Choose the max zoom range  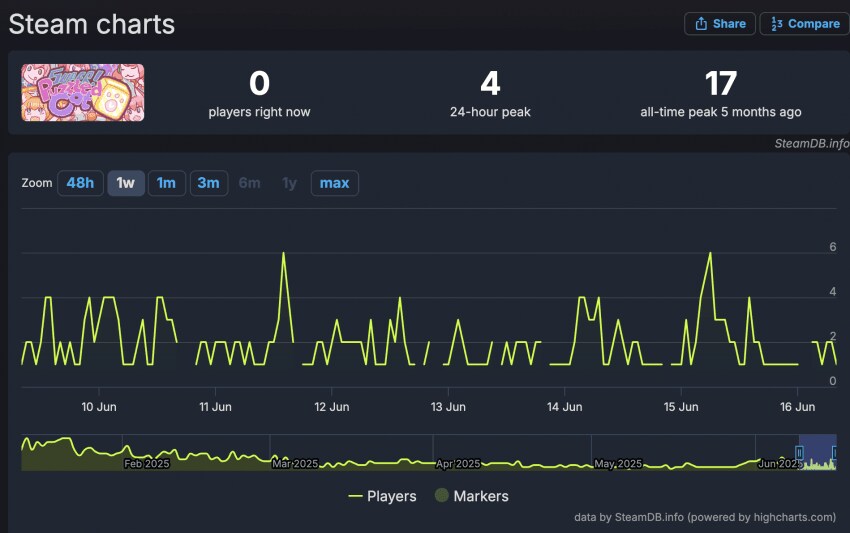click(x=334, y=183)
